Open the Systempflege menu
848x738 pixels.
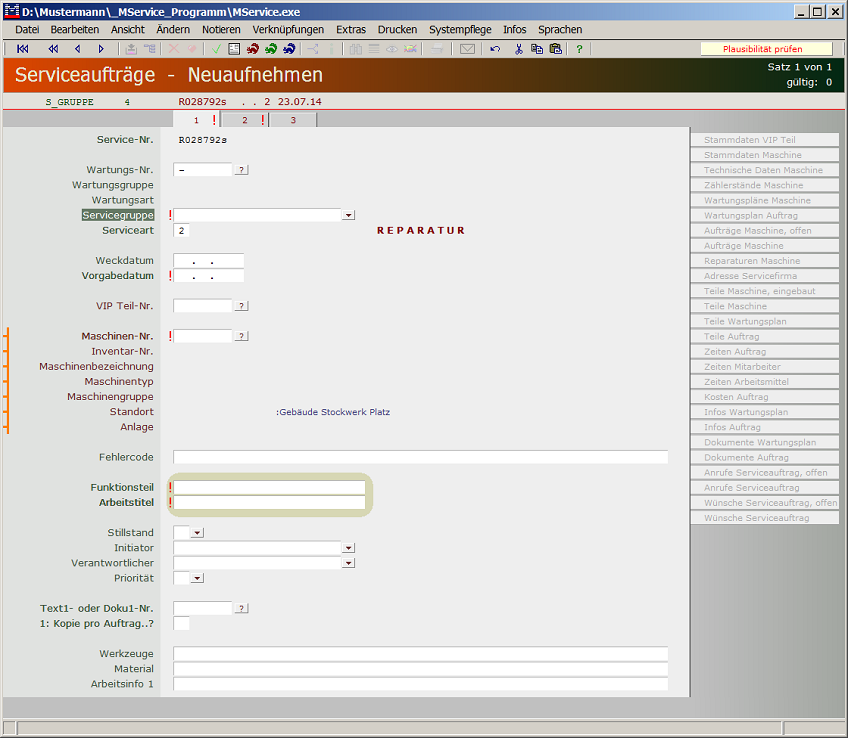pyautogui.click(x=460, y=30)
